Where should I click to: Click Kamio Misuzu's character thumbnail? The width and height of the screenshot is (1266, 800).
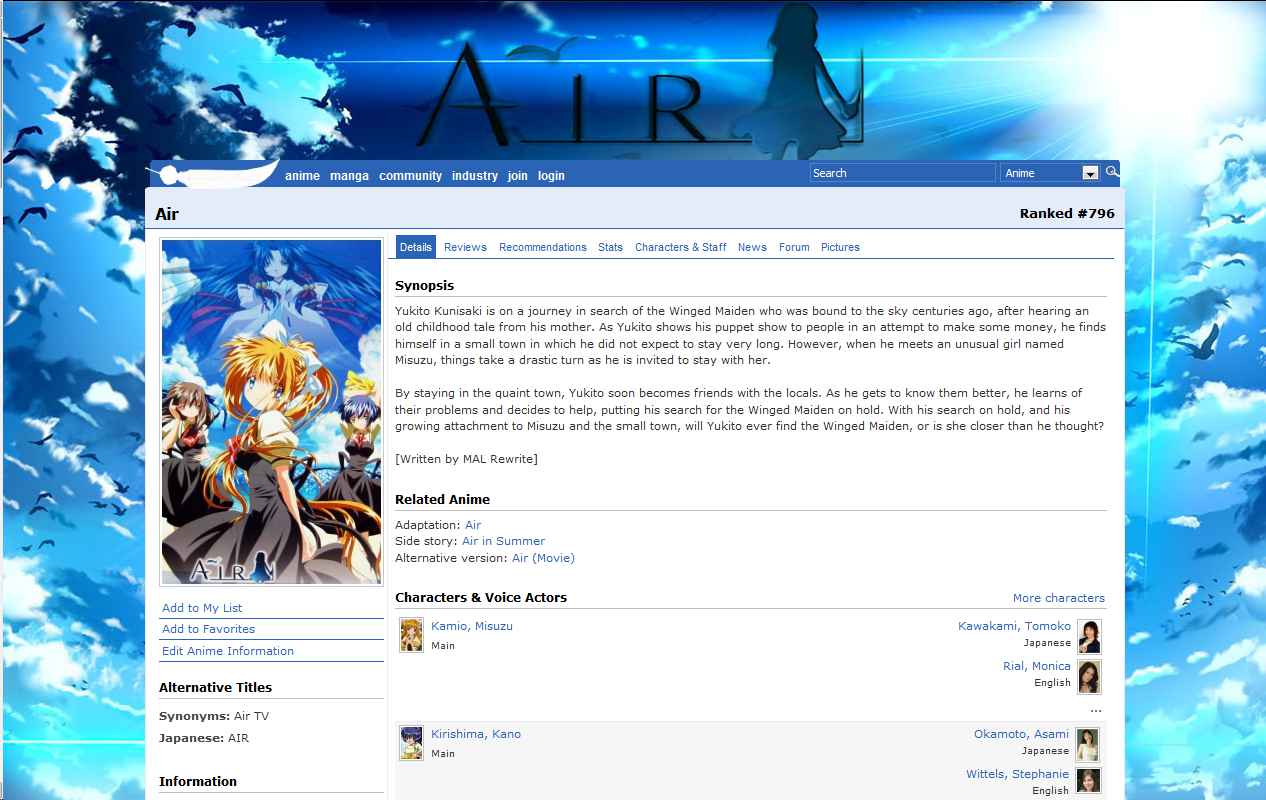point(411,635)
